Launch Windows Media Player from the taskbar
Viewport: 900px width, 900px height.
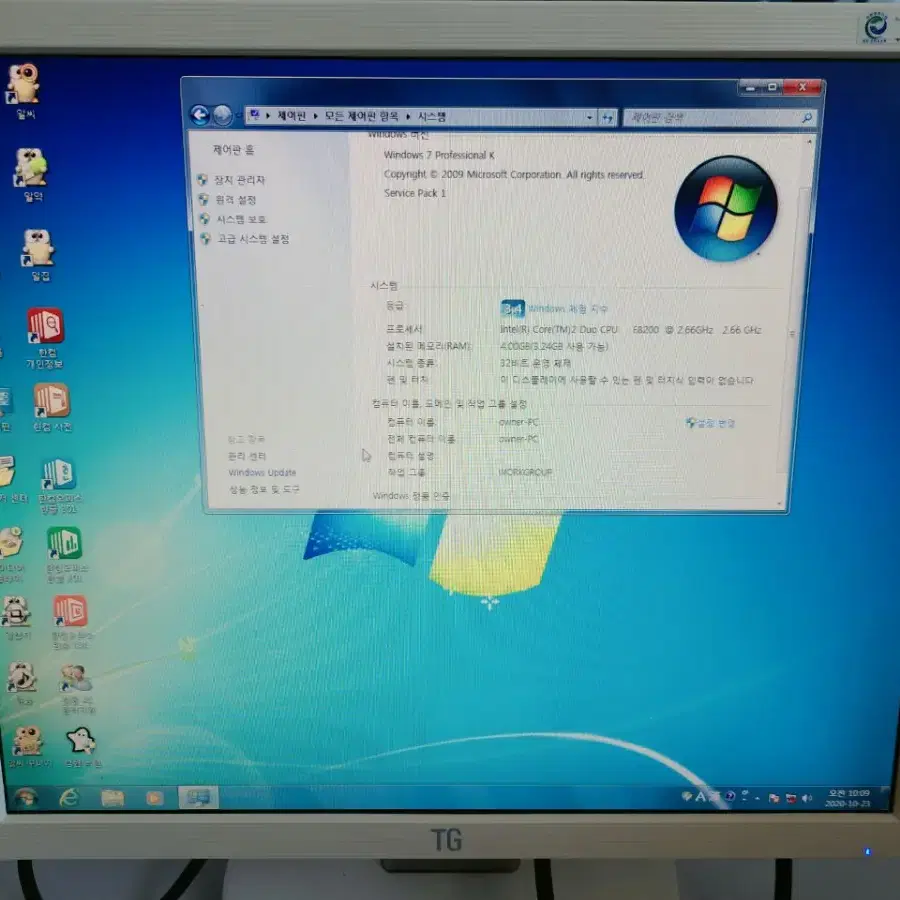pos(154,798)
